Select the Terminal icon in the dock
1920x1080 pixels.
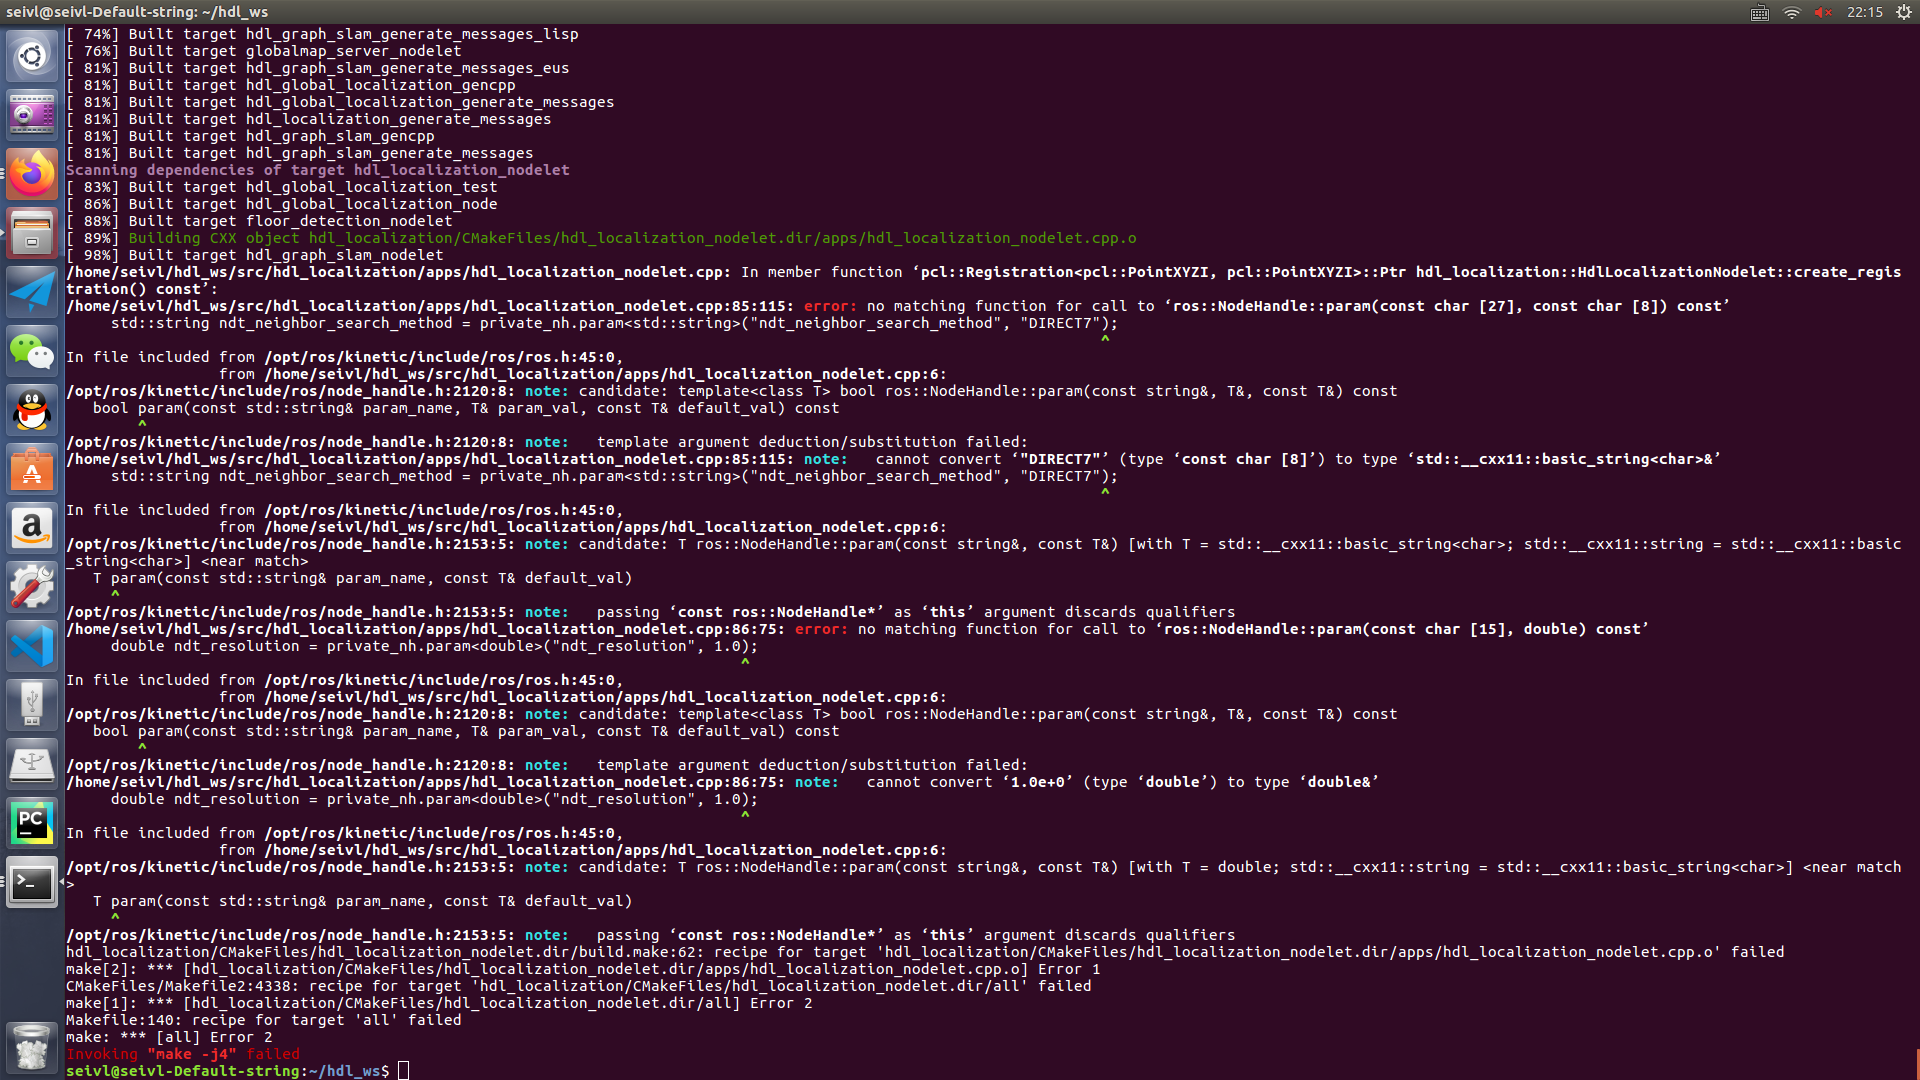click(x=33, y=882)
